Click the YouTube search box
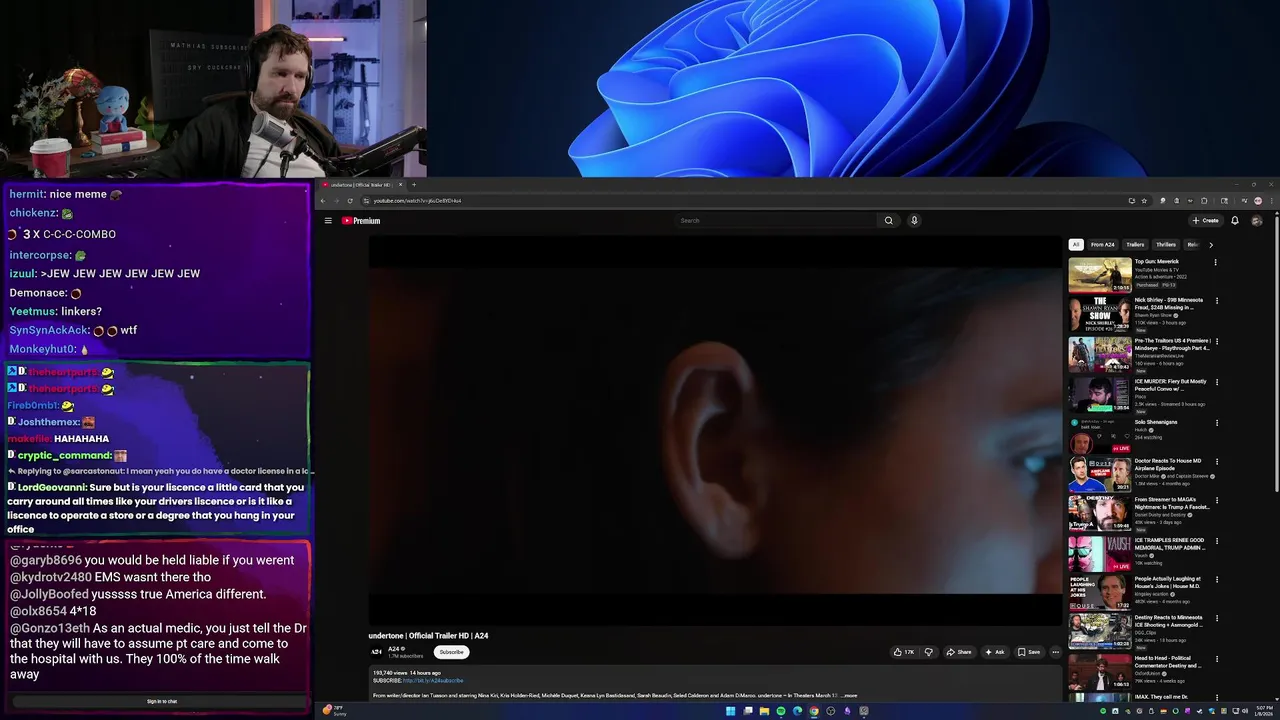Viewport: 1280px width, 720px height. click(775, 221)
